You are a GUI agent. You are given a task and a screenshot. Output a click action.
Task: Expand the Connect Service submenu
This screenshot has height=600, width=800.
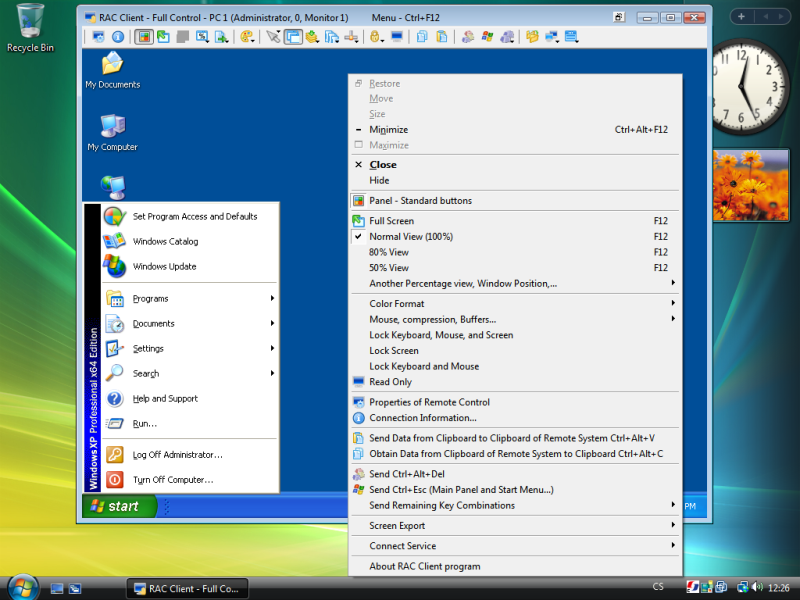[x=515, y=546]
